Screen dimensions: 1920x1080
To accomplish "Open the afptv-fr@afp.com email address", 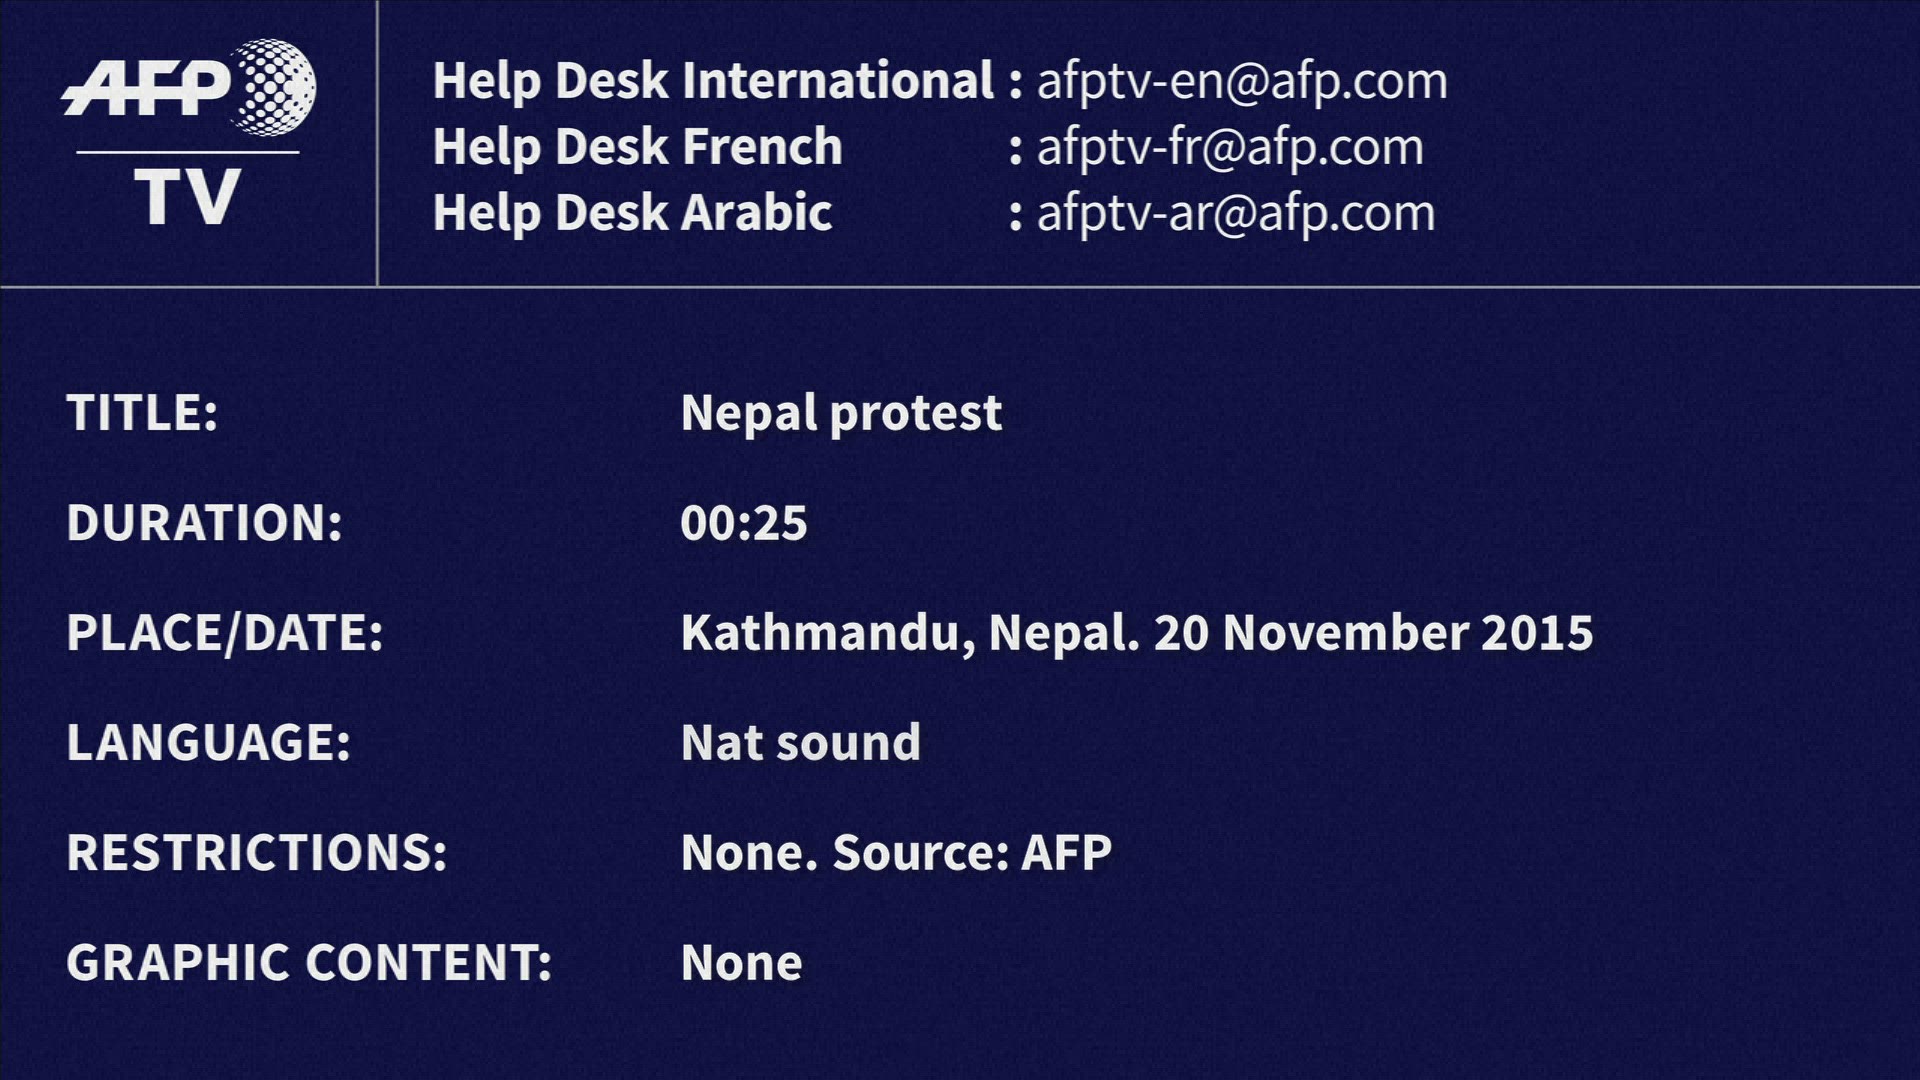I will pyautogui.click(x=1230, y=147).
